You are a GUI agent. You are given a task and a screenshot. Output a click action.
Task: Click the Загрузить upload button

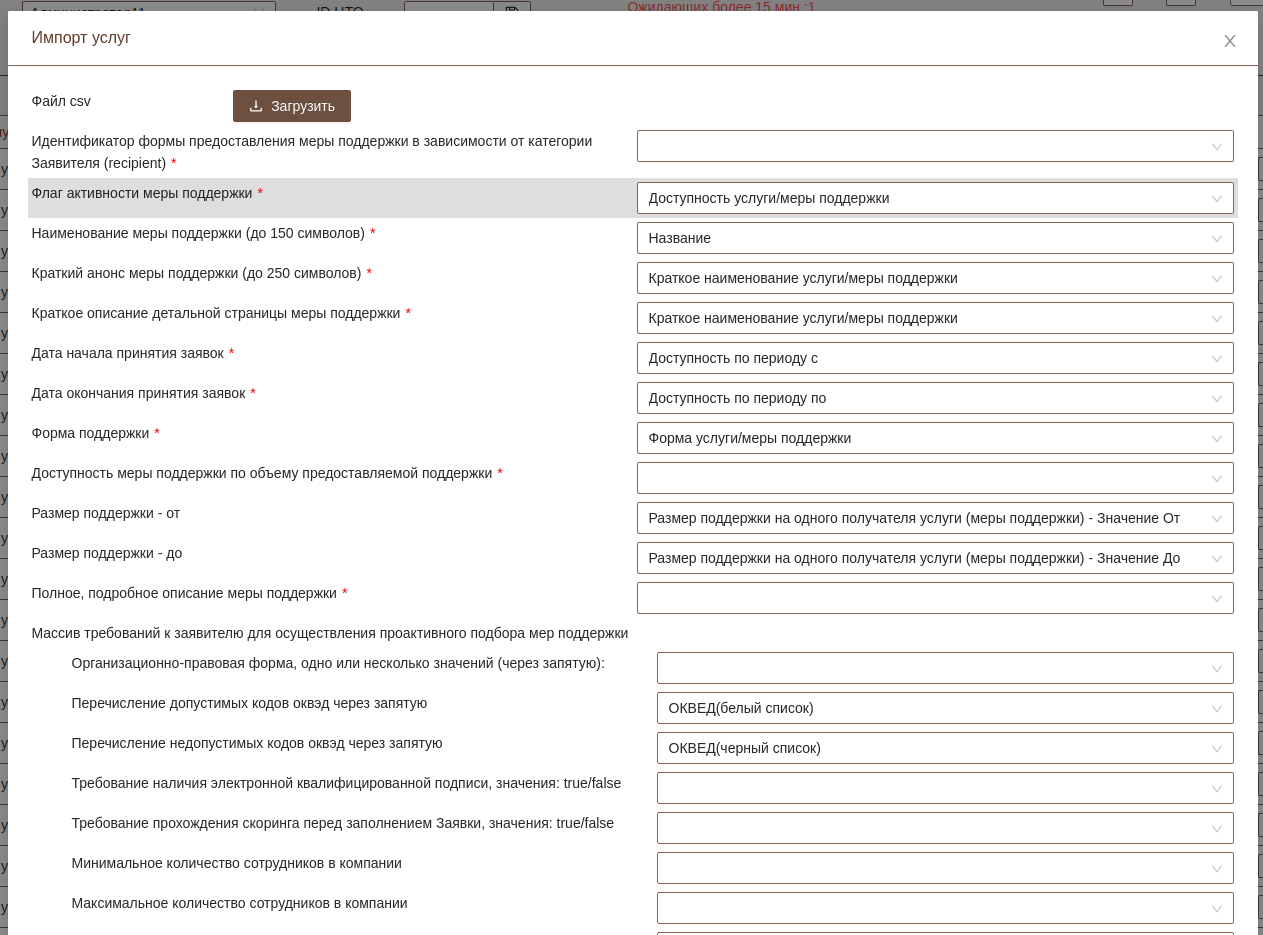[x=291, y=106]
